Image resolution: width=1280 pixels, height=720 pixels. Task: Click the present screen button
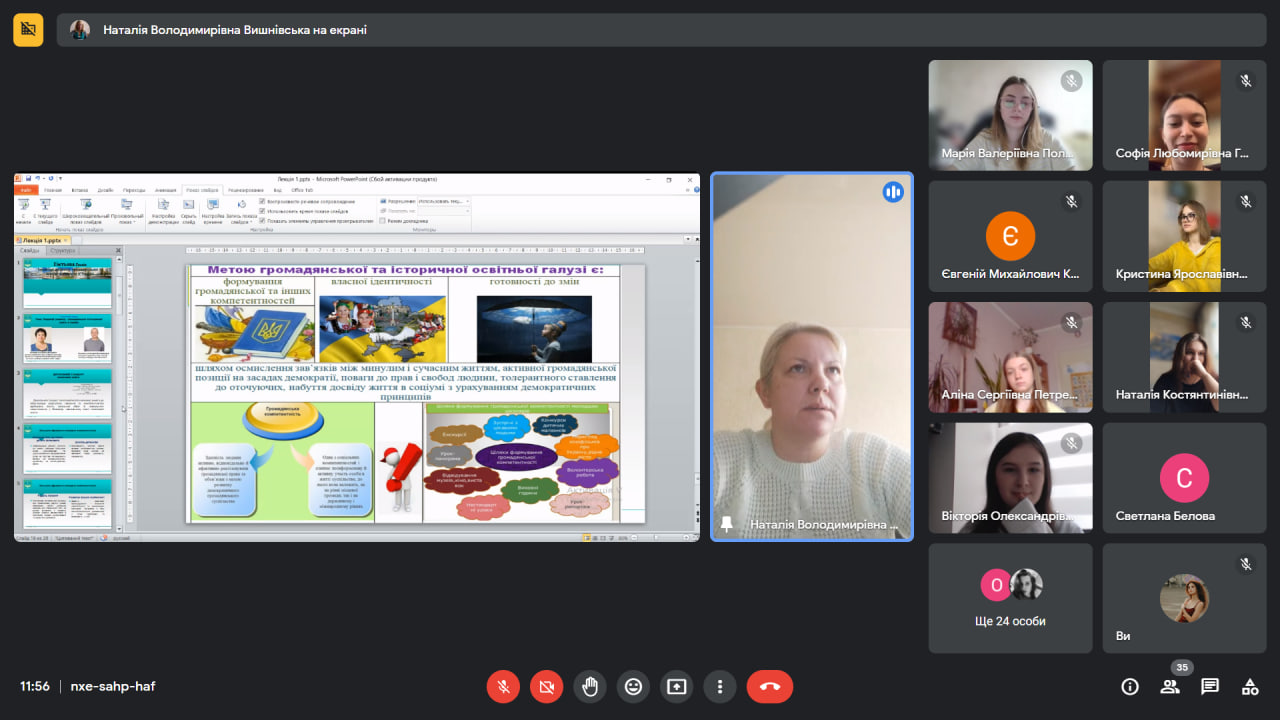coord(677,687)
